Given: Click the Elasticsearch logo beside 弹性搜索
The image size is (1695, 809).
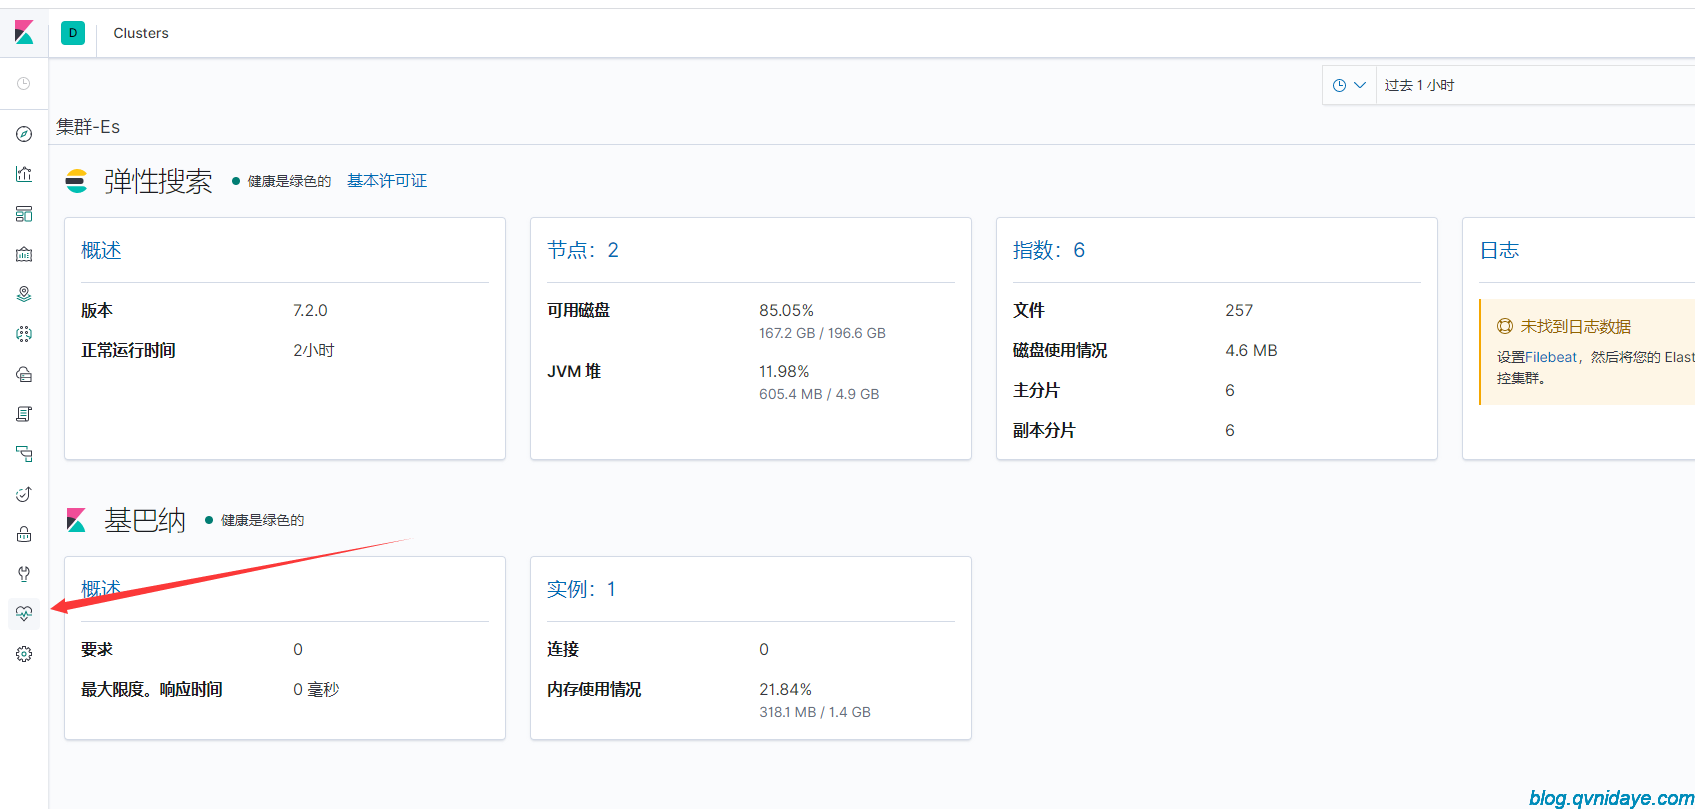Looking at the screenshot, I should [76, 181].
